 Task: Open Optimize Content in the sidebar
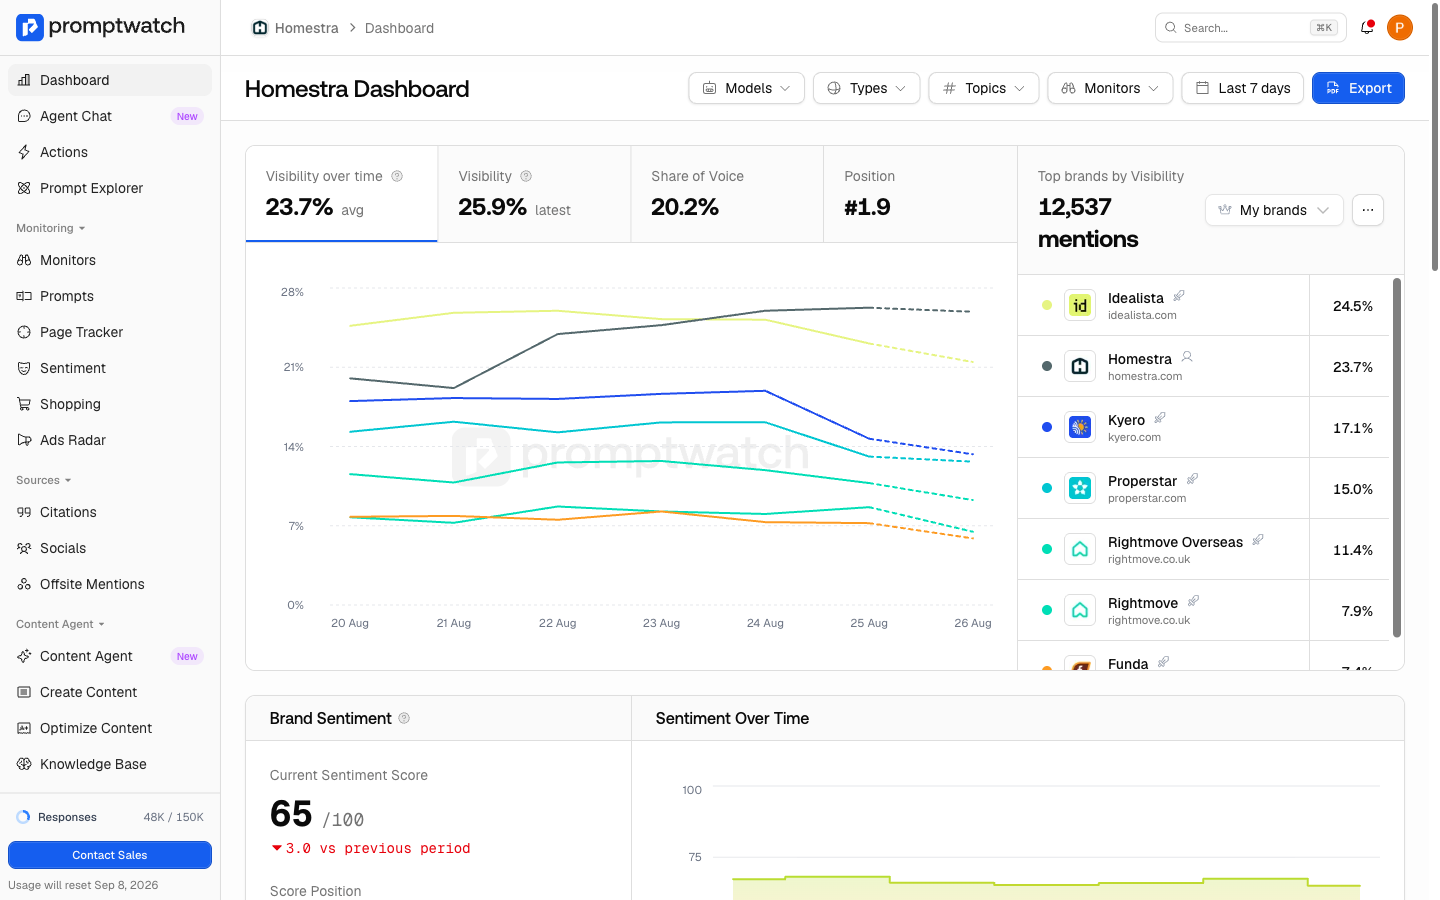coord(110,728)
